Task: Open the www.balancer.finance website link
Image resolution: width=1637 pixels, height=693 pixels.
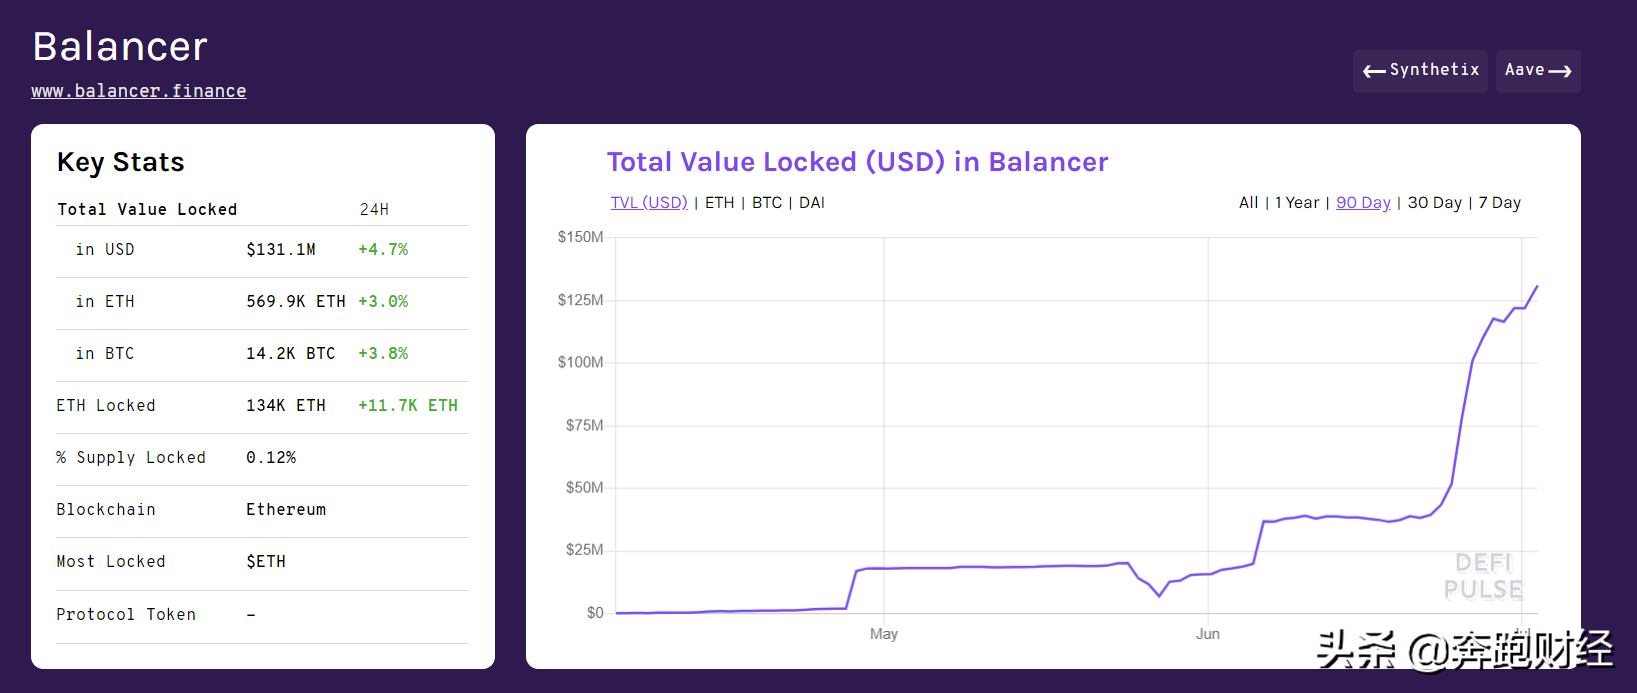Action: [138, 91]
